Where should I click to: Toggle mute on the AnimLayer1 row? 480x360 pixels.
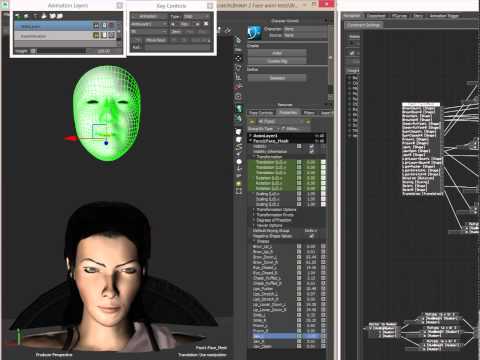tap(112, 26)
